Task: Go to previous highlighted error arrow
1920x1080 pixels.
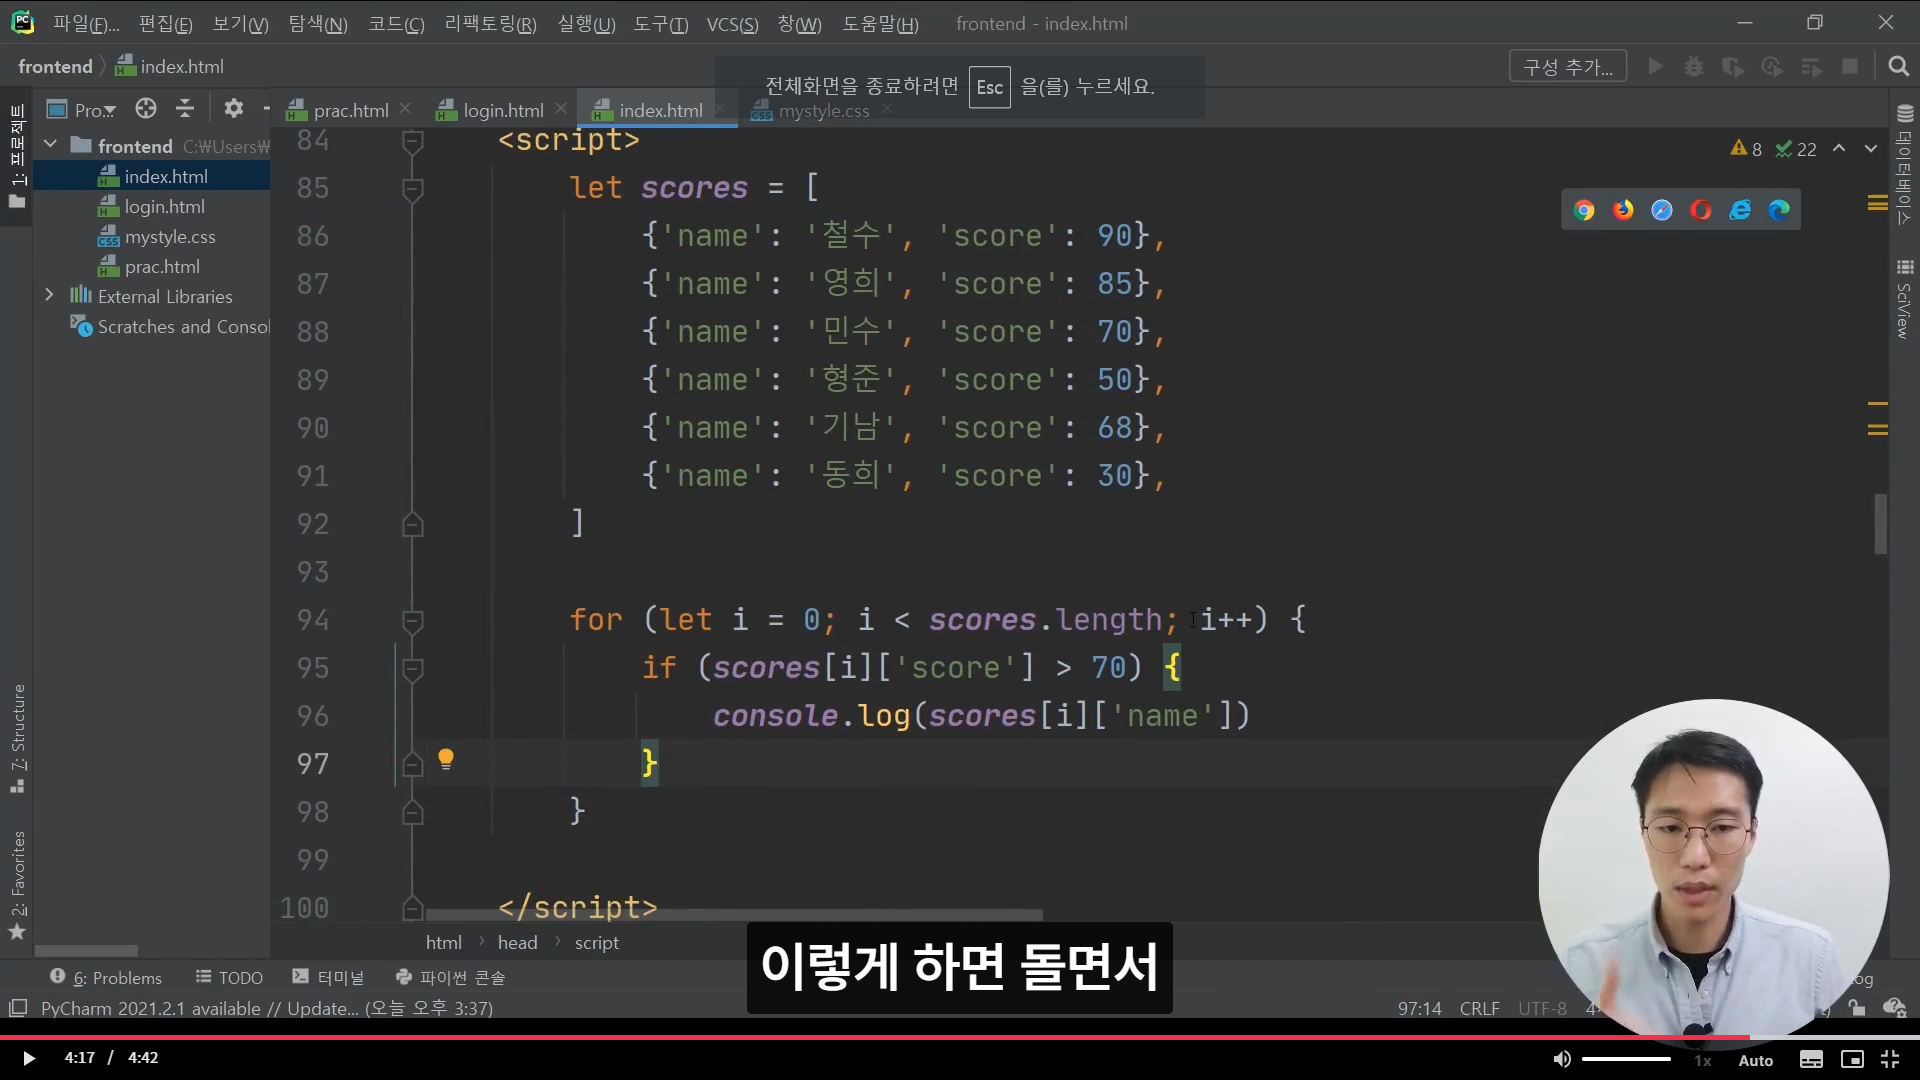Action: 1839,148
